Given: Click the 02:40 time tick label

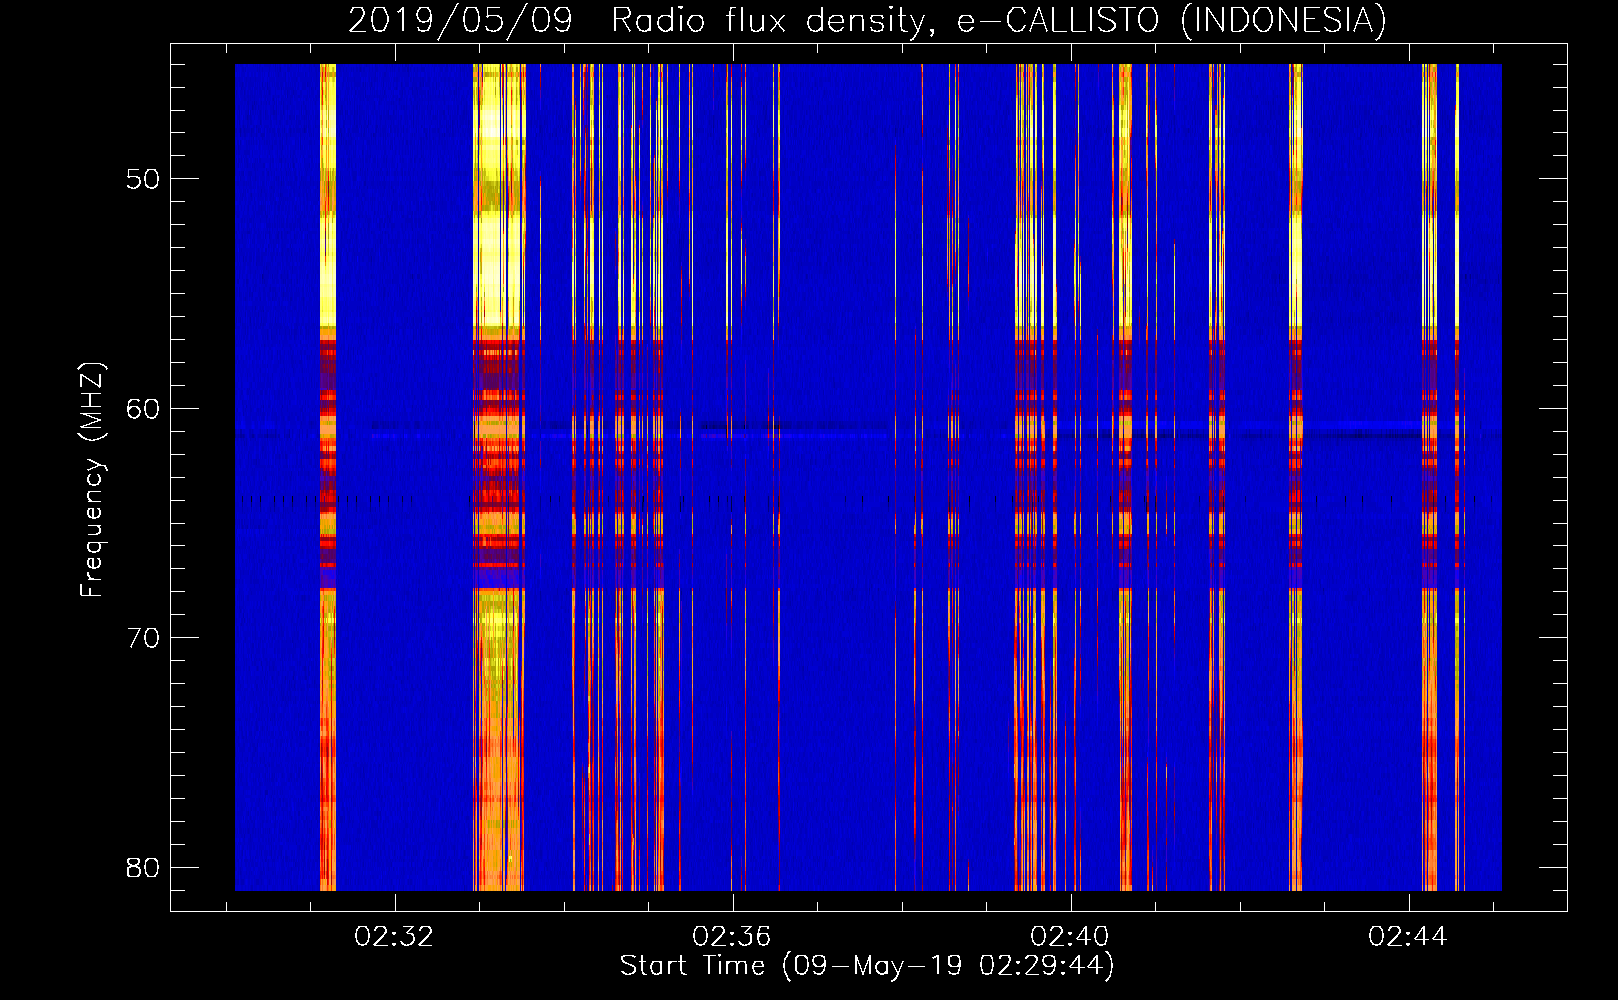Looking at the screenshot, I should 1070,936.
